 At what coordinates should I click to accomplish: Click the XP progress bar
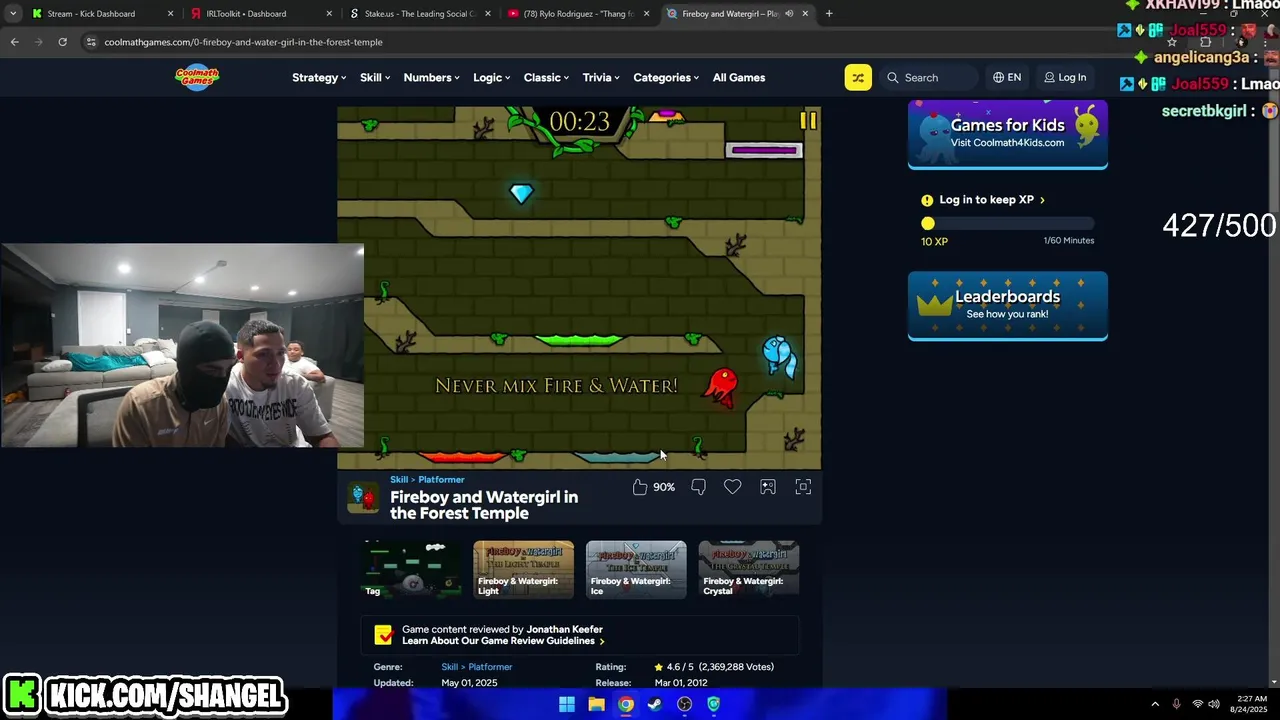coord(1010,224)
